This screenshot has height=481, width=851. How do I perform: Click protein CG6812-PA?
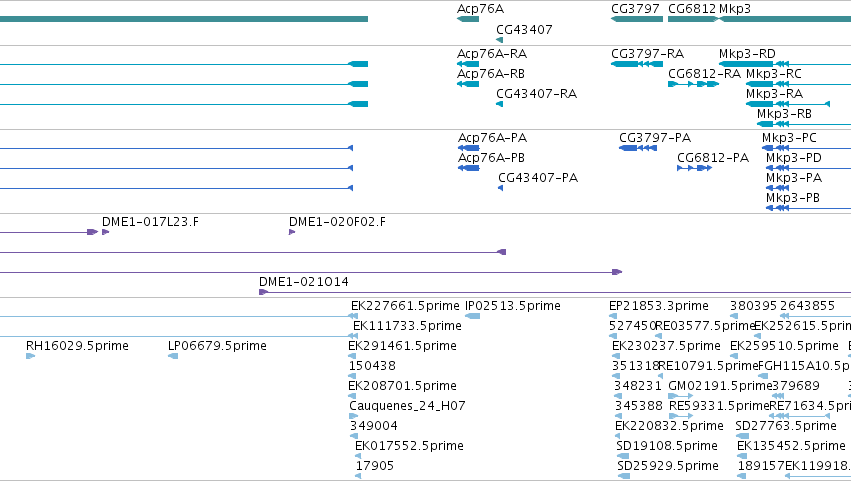(x=713, y=158)
